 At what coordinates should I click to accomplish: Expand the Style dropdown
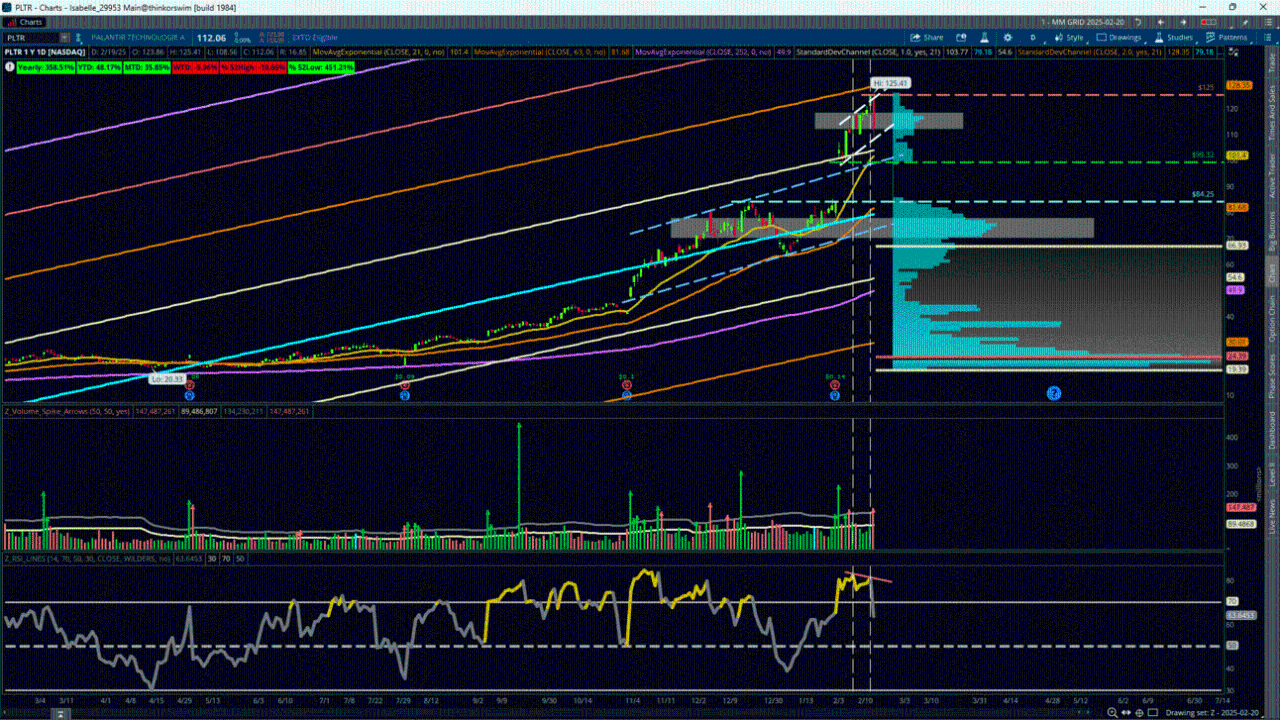1069,37
